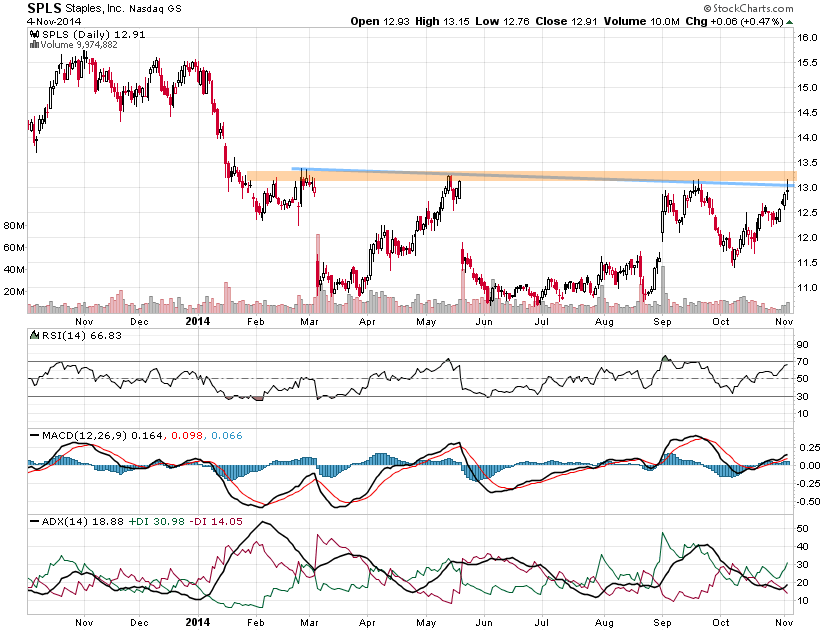Click the 'High 13.15' quote value
Screen dimensions: 832x632
[443, 22]
